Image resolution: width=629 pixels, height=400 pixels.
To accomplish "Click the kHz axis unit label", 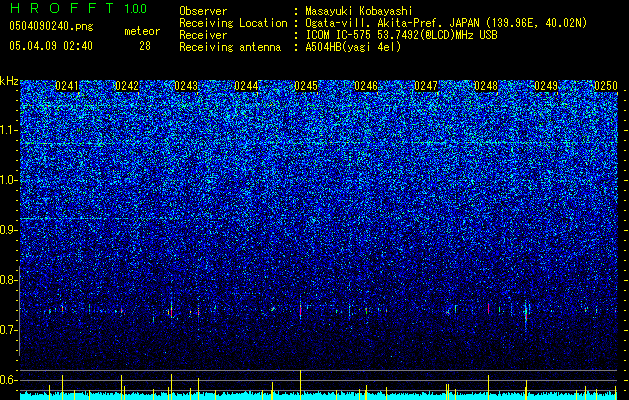I will click(9, 81).
